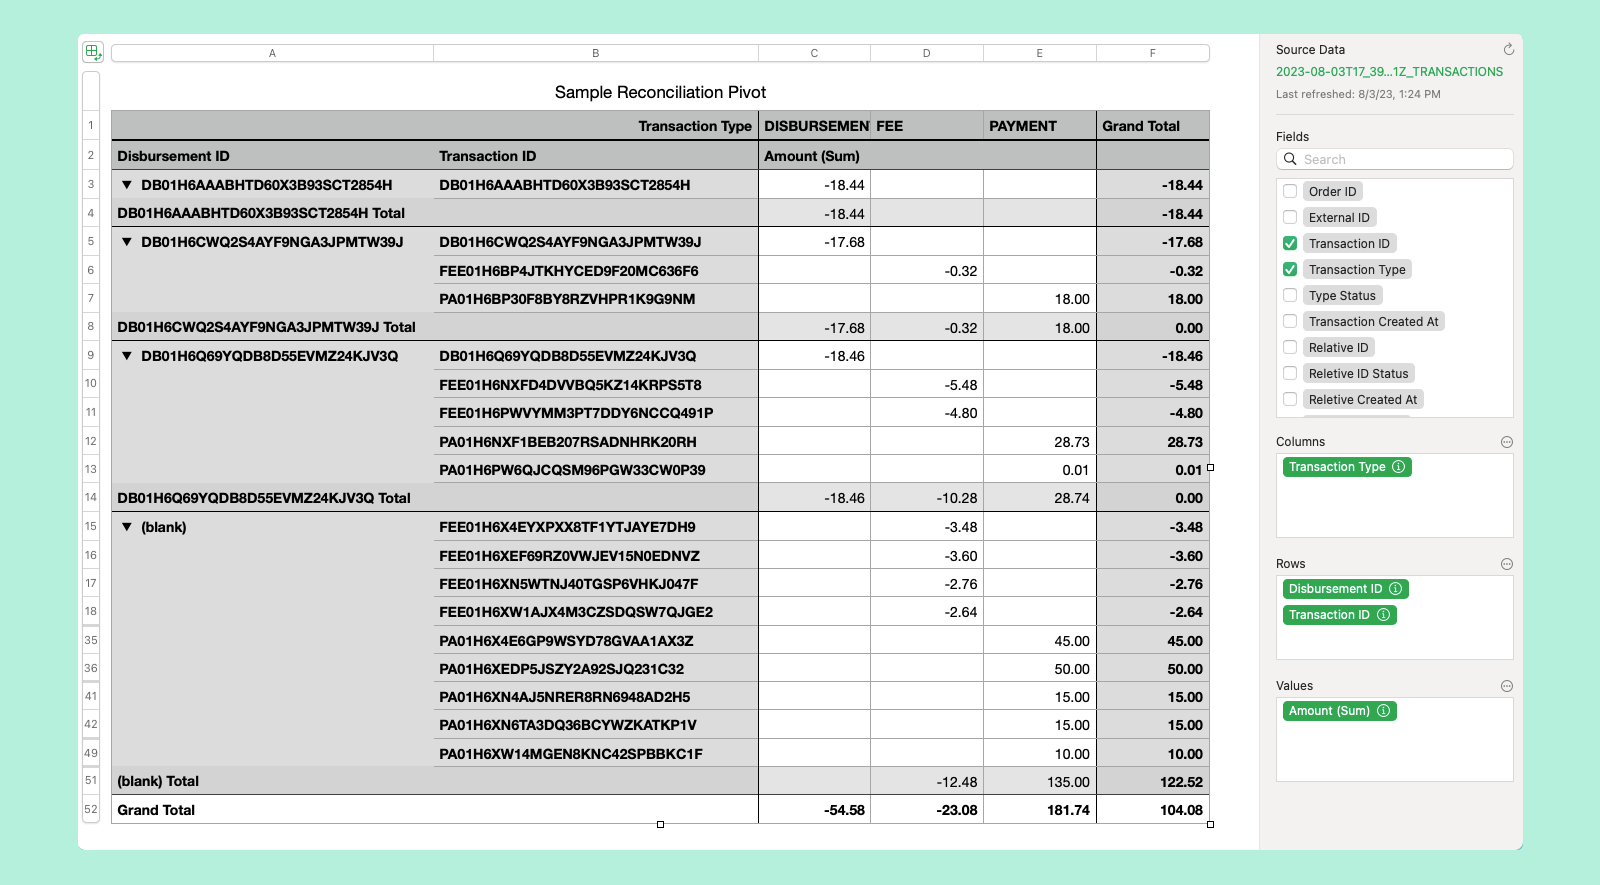Click info icon on Disbursement ID row pill
1600x885 pixels.
coord(1396,589)
